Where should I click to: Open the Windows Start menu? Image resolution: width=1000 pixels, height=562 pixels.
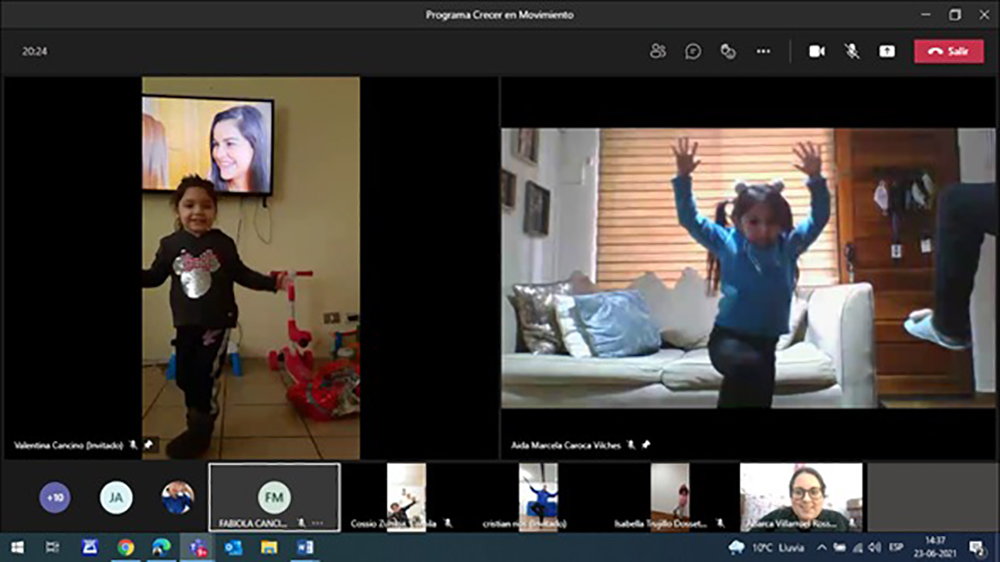[17, 547]
